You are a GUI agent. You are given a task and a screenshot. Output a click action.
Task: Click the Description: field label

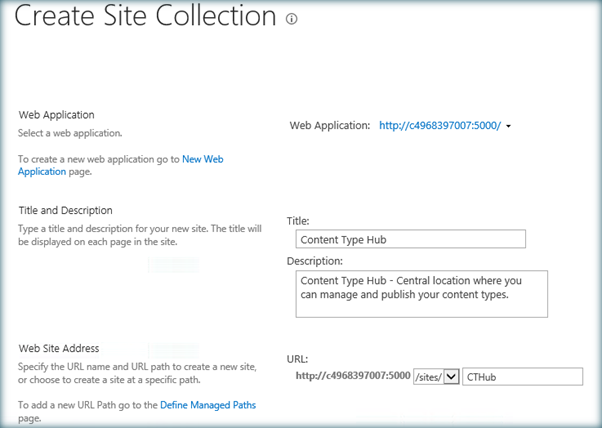click(x=316, y=261)
